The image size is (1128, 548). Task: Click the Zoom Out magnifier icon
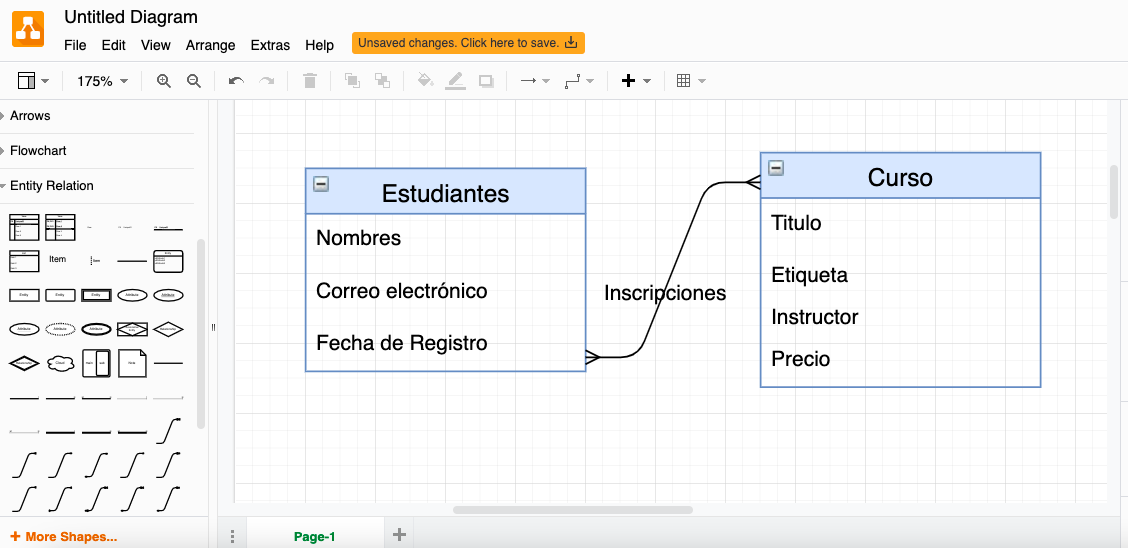194,81
